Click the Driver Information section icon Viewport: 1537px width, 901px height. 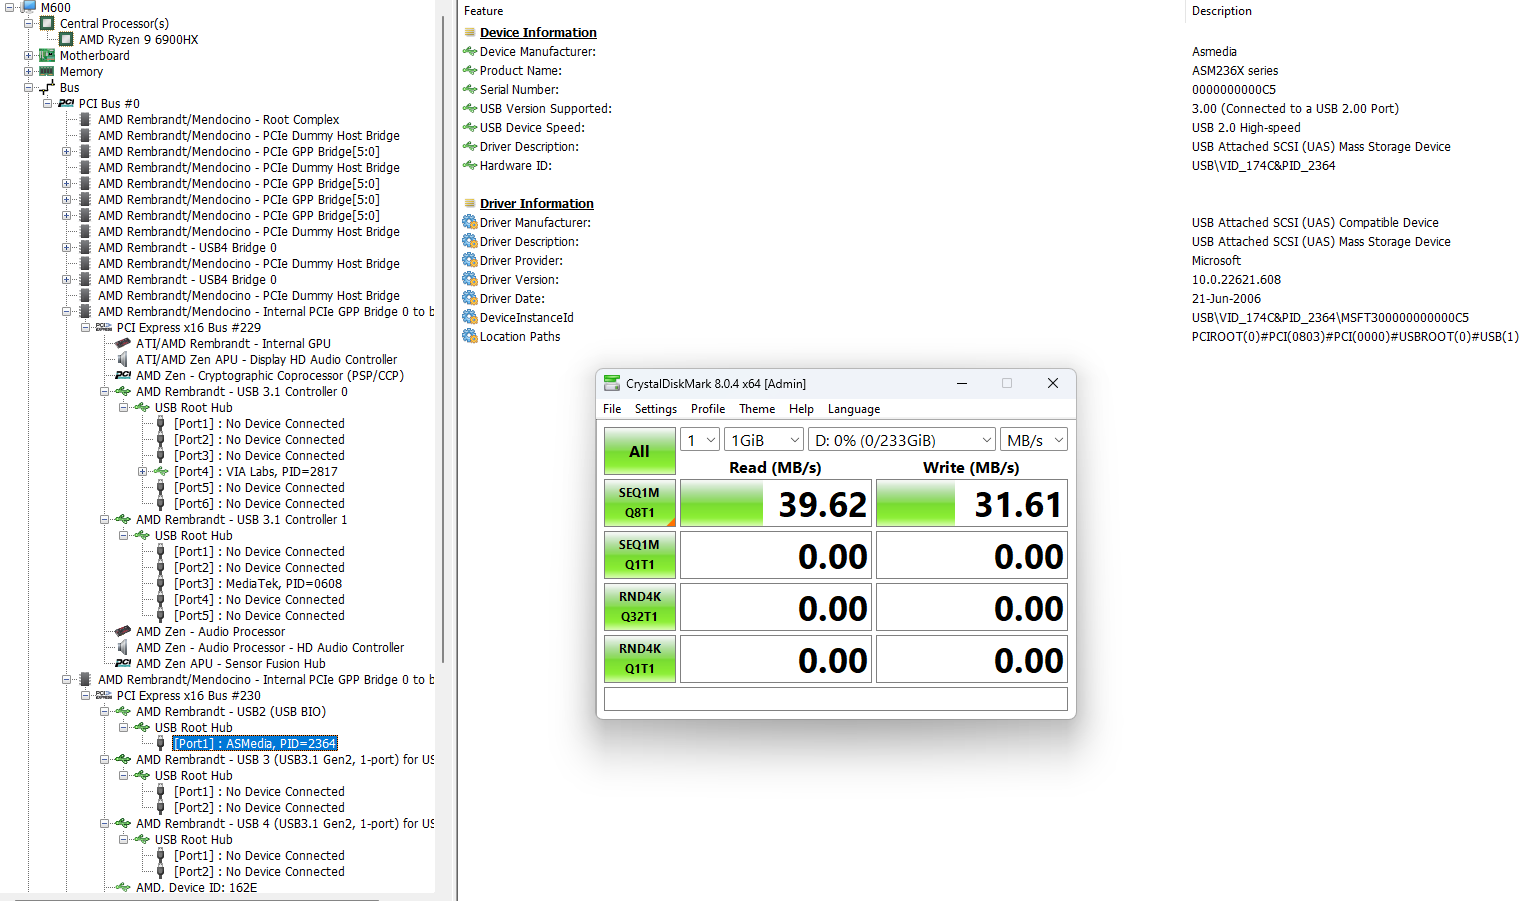[x=470, y=203]
